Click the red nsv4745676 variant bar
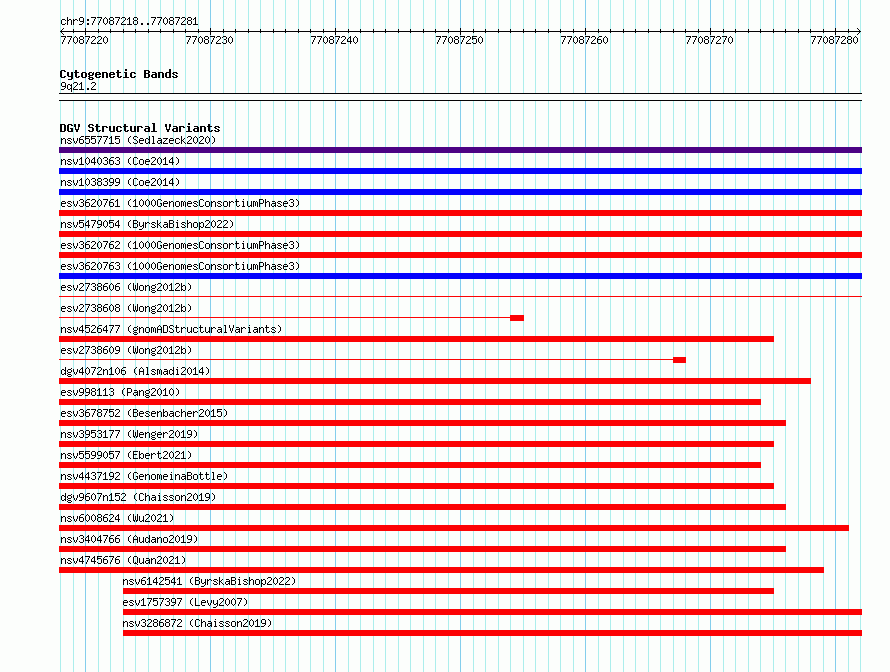Screen dimensions: 890x672 tap(442, 570)
